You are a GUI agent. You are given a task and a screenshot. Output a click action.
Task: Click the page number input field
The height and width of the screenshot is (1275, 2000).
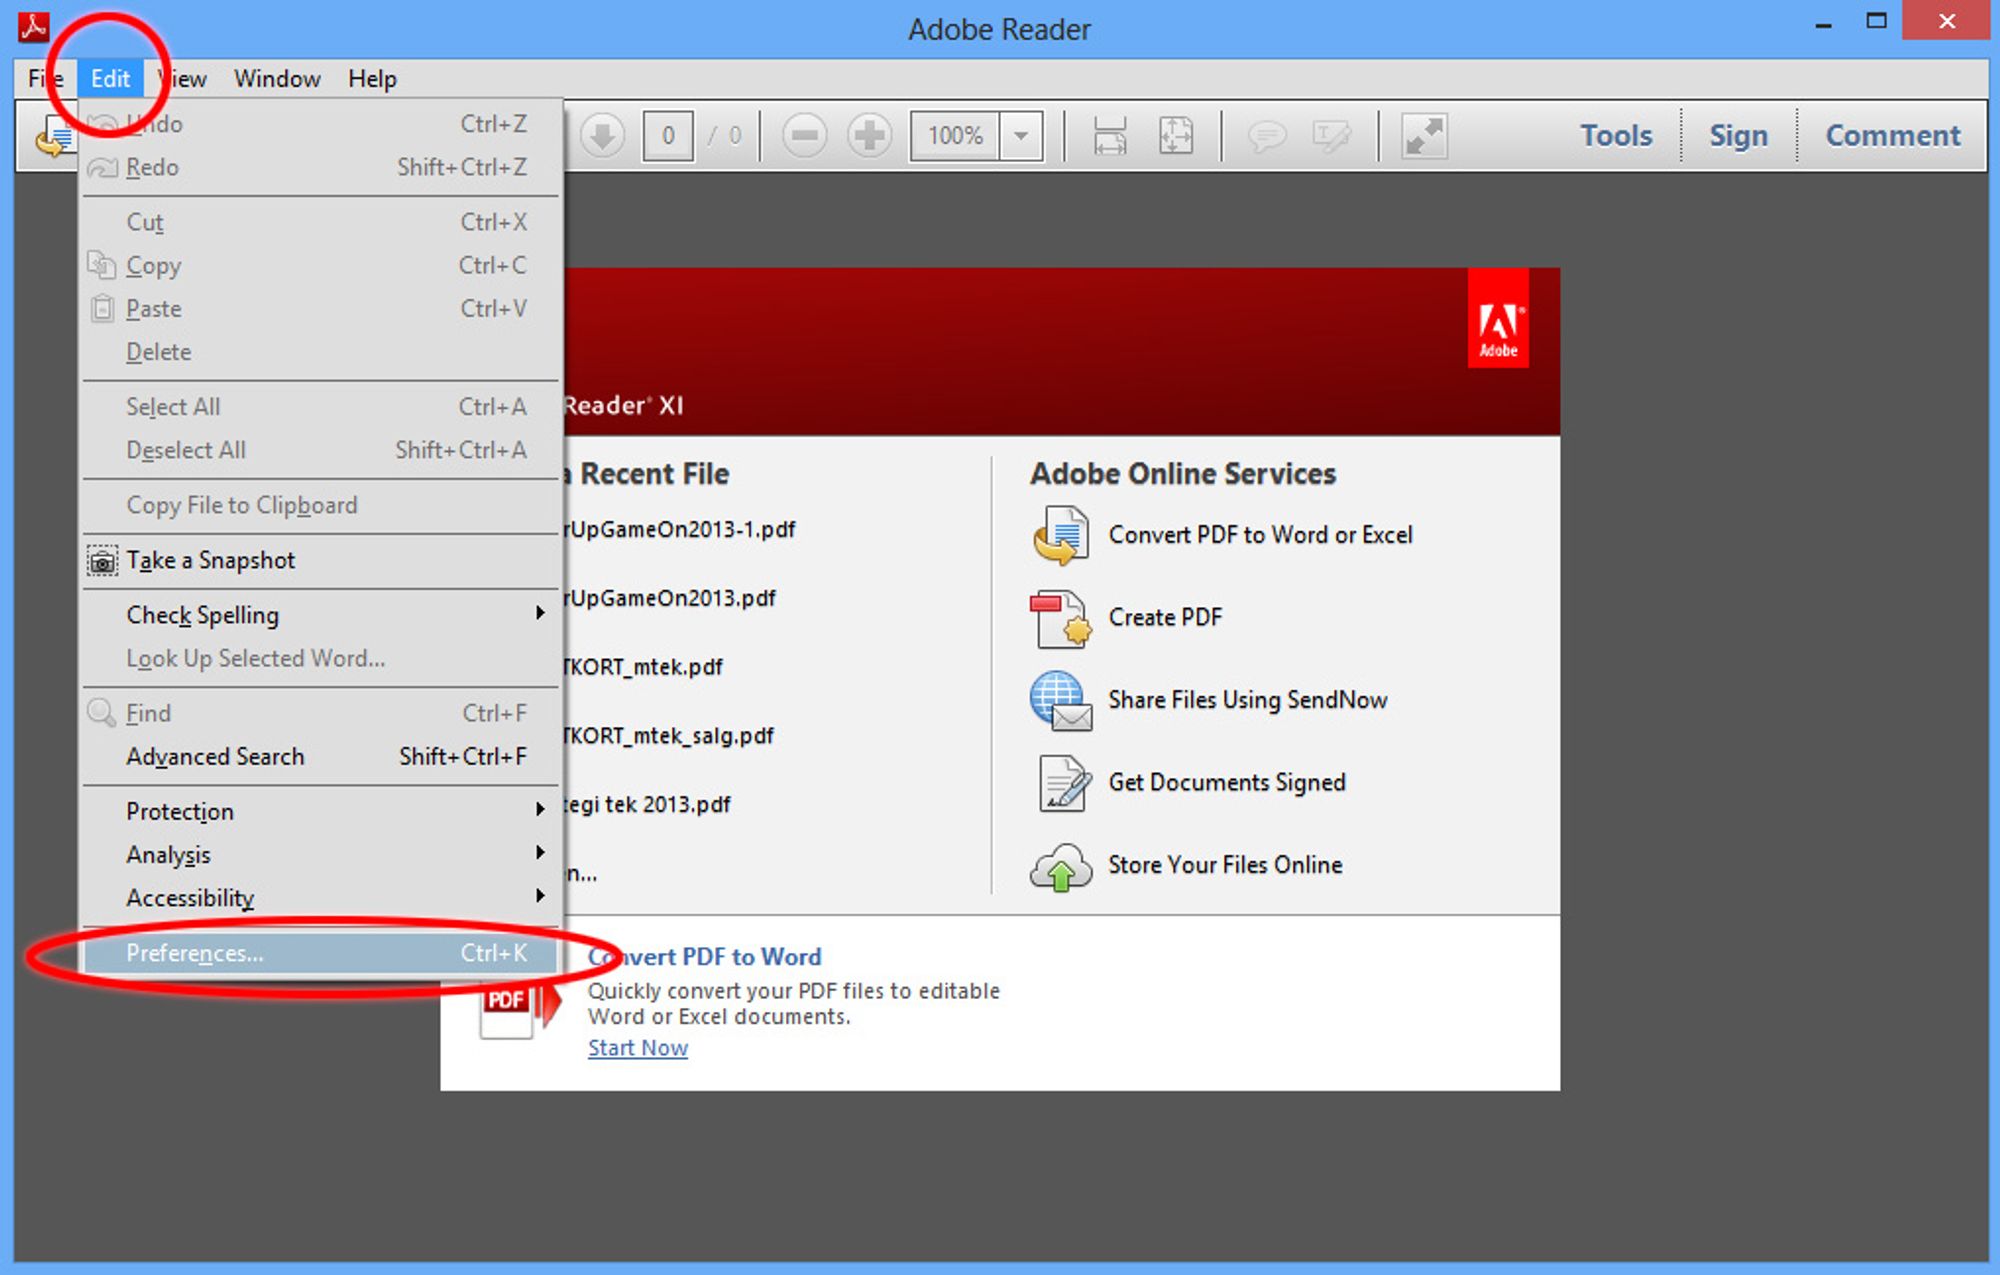click(668, 136)
